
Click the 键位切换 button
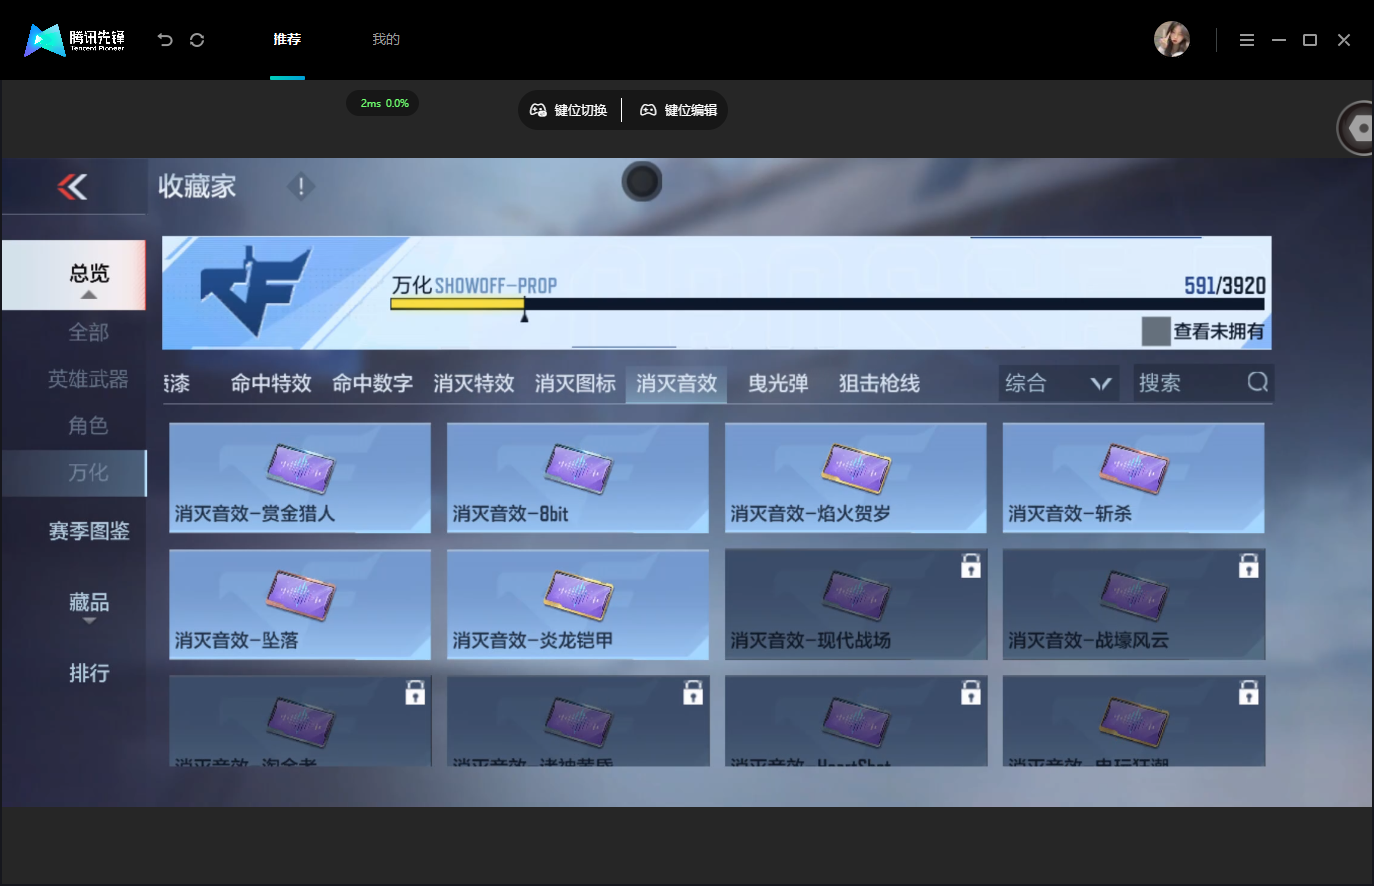coord(568,110)
